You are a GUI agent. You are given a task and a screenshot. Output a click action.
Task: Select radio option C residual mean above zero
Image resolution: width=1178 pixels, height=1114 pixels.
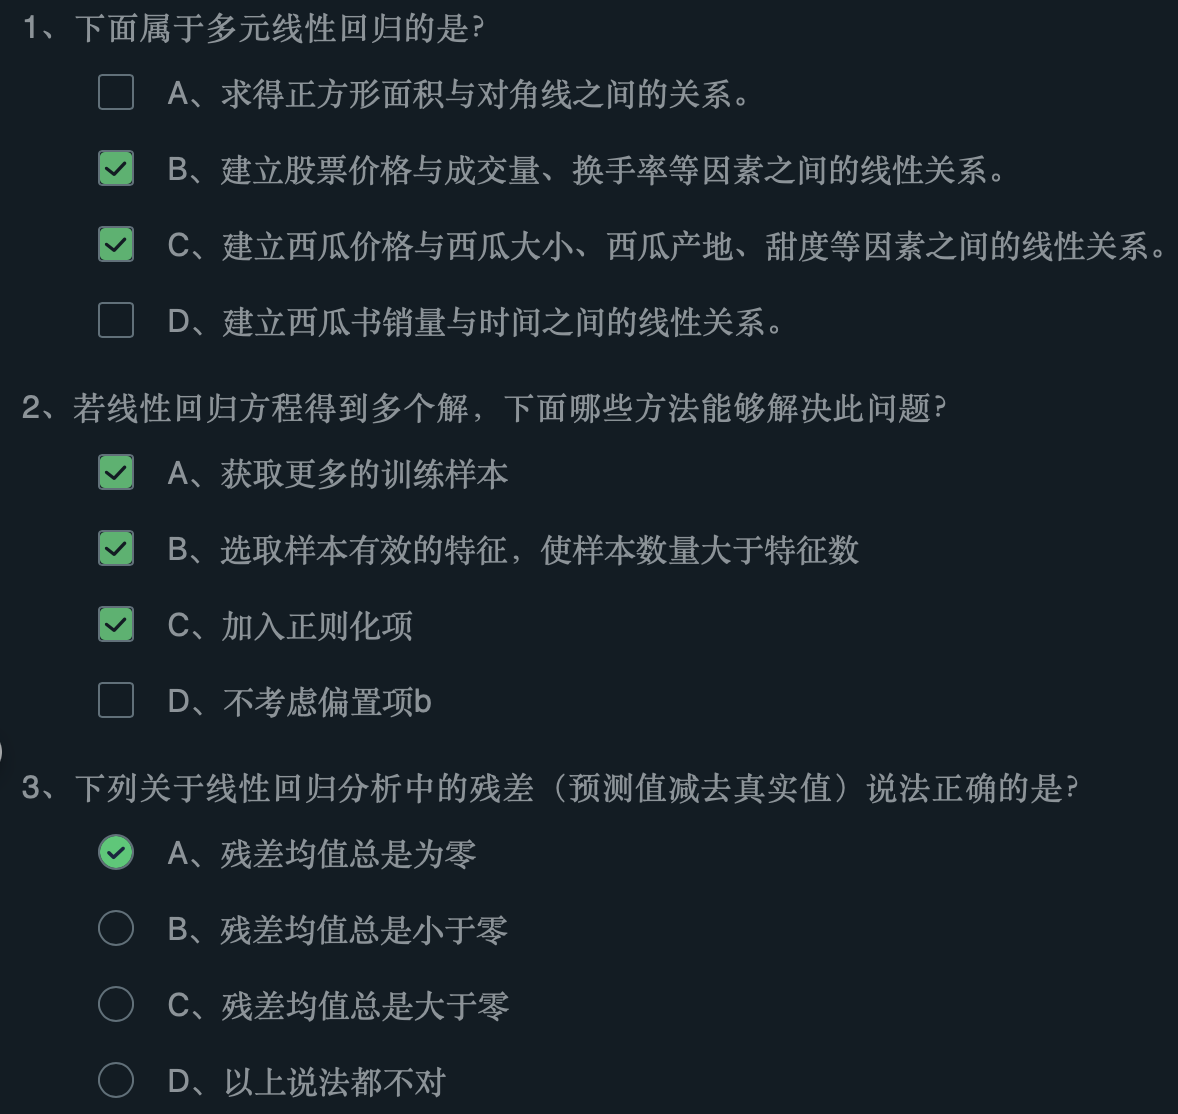pos(115,1003)
